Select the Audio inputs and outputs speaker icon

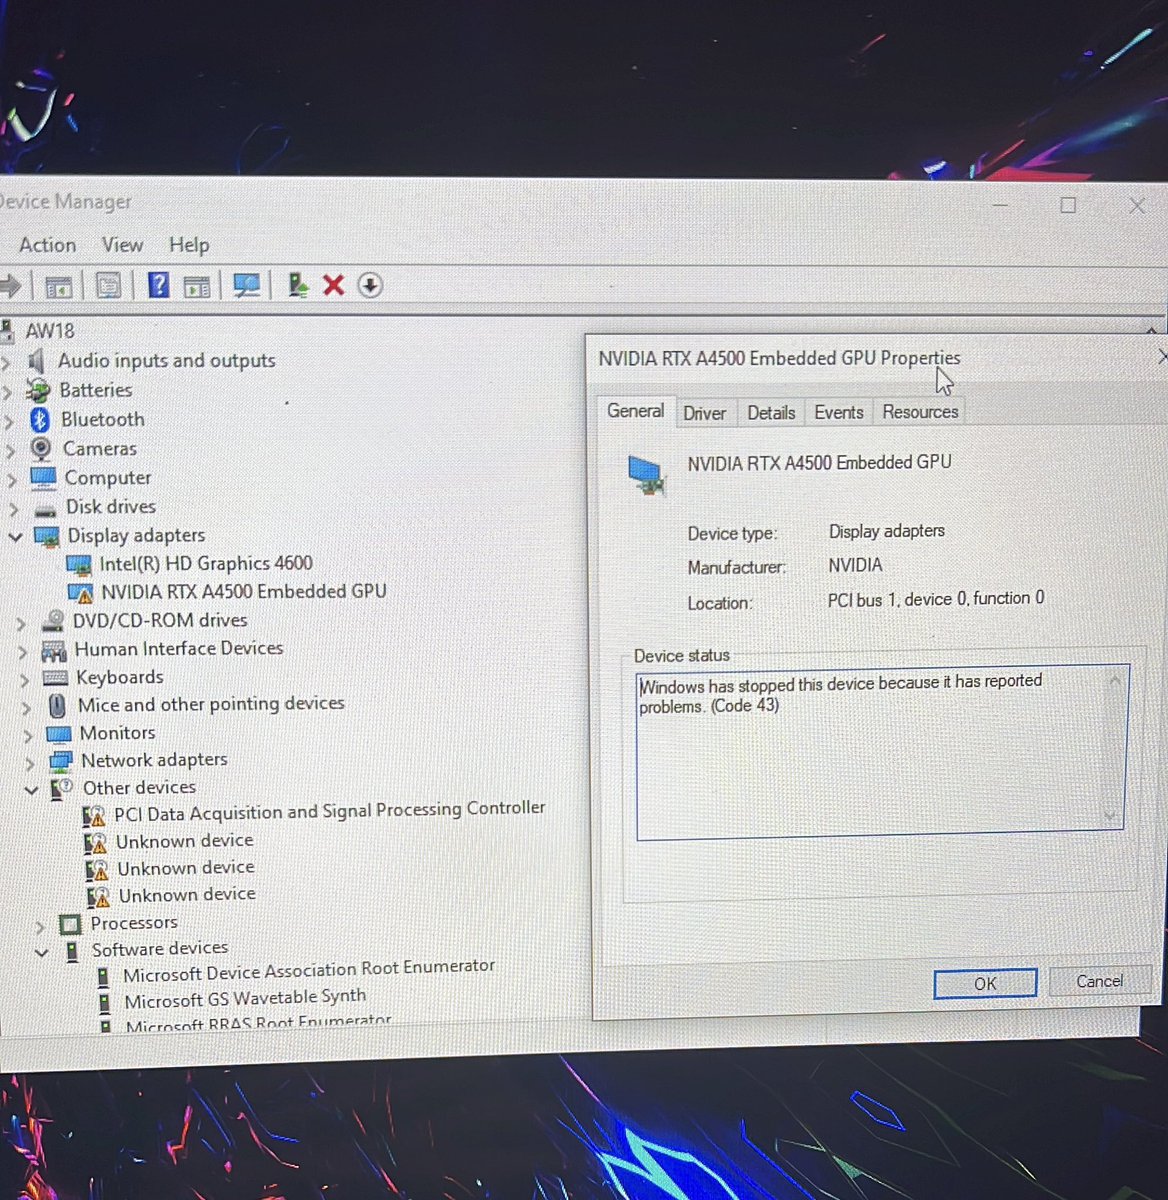click(x=37, y=361)
